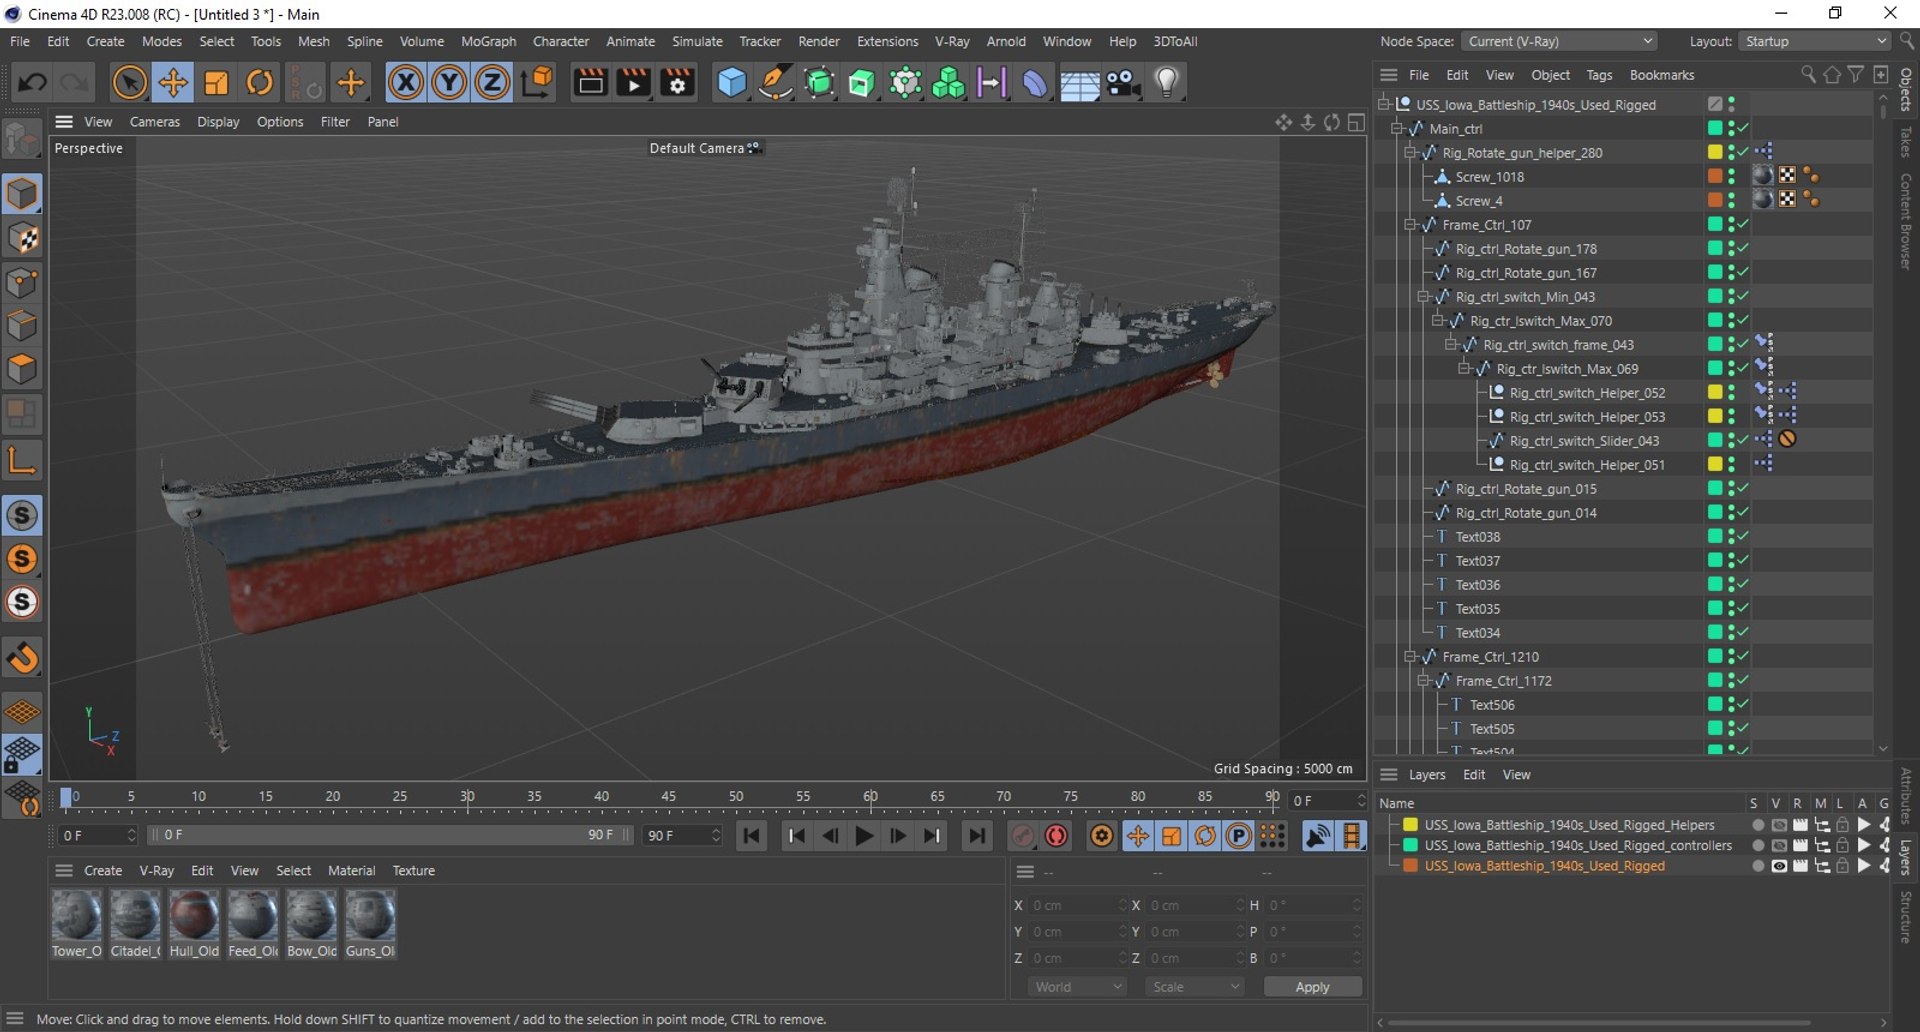Open the Layout Startup dropdown
Screen dimensions: 1920x1032
(1815, 41)
